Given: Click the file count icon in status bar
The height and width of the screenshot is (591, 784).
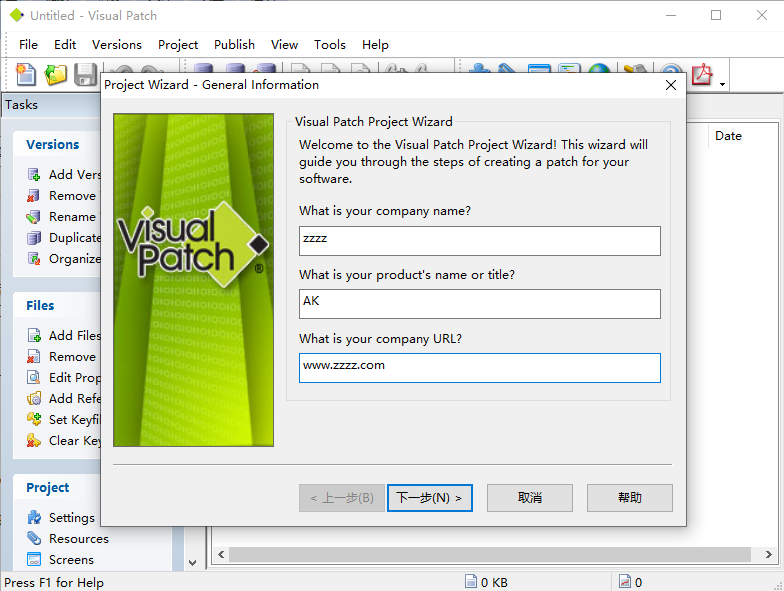Looking at the screenshot, I should pyautogui.click(x=624, y=582).
